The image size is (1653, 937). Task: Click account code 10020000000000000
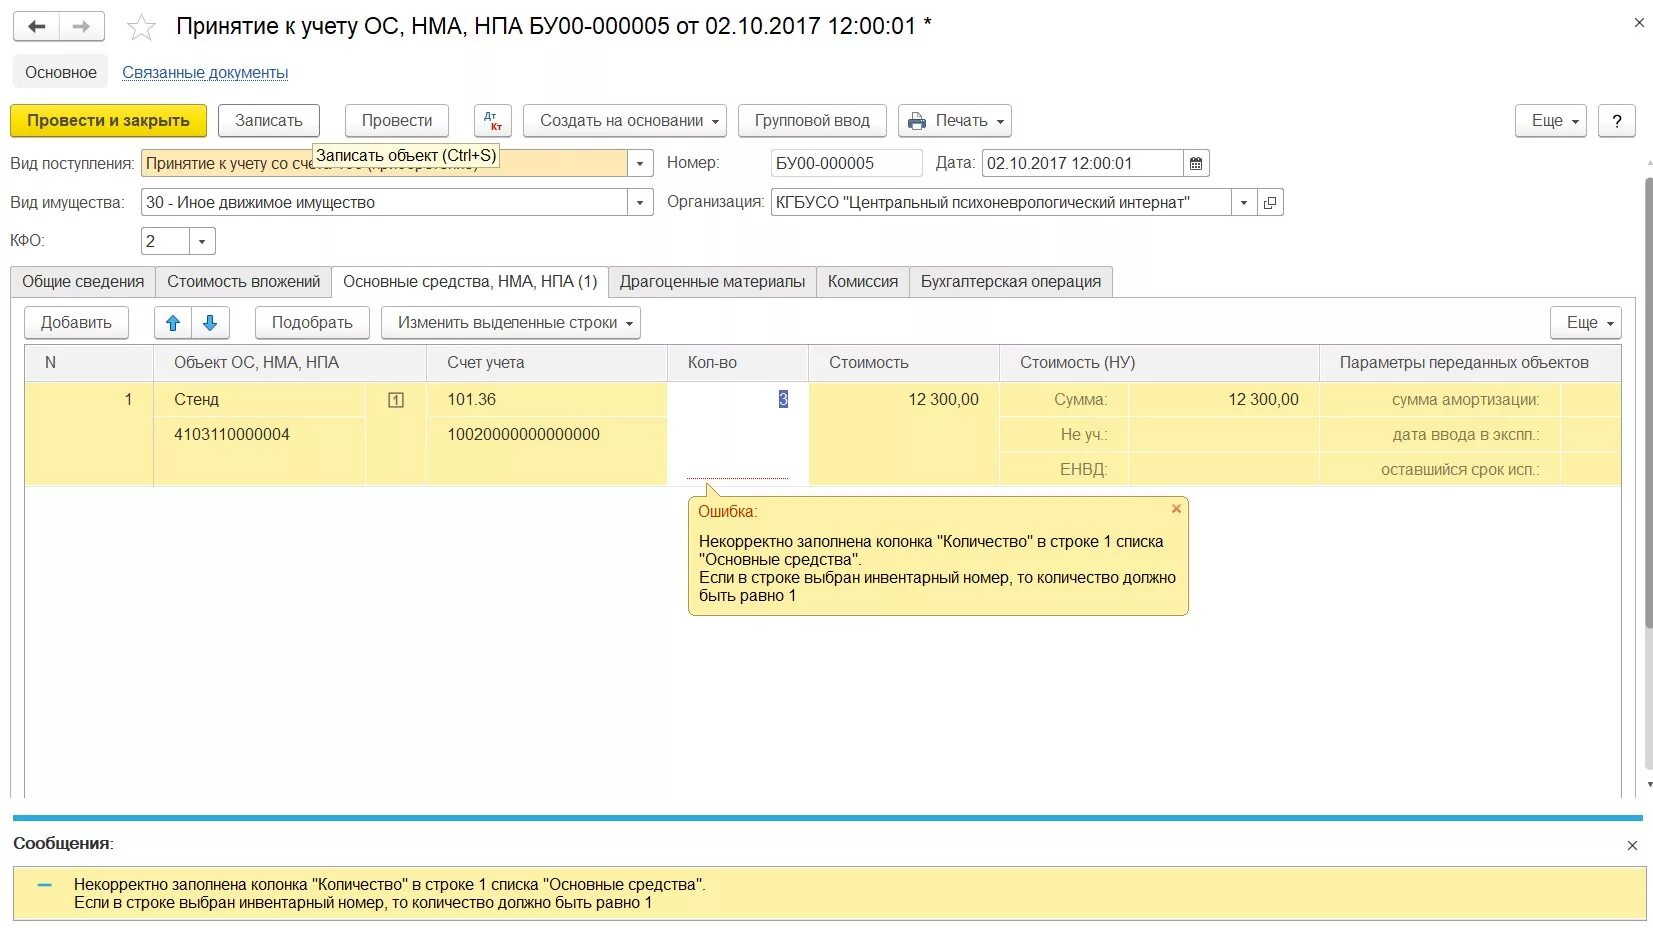[524, 435]
